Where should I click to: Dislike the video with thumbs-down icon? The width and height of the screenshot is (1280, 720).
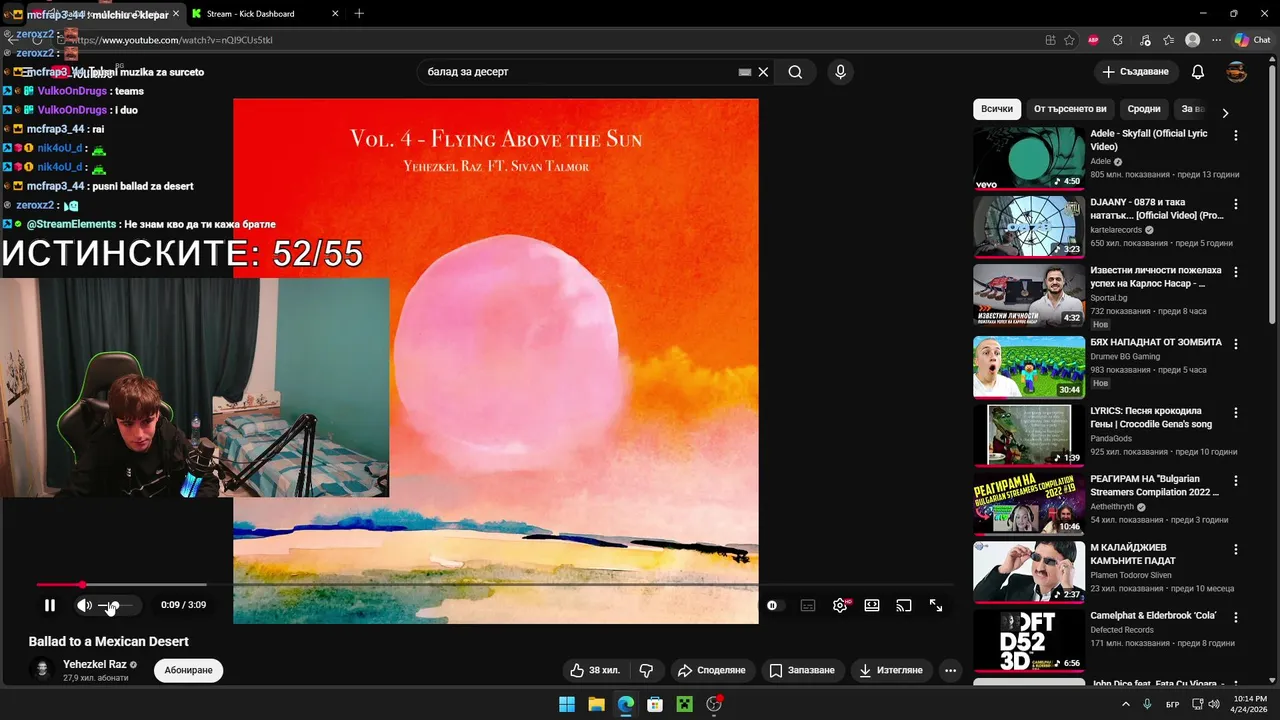[647, 670]
